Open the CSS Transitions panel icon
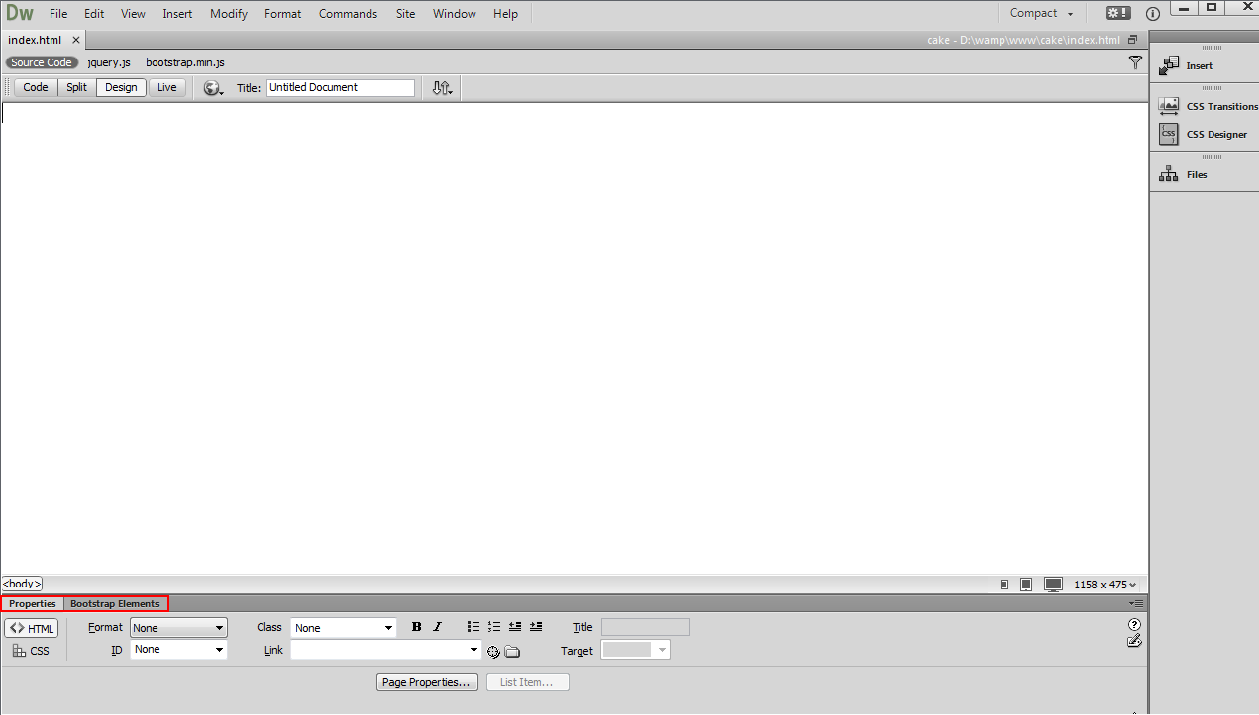This screenshot has width=1259, height=715. (1169, 106)
